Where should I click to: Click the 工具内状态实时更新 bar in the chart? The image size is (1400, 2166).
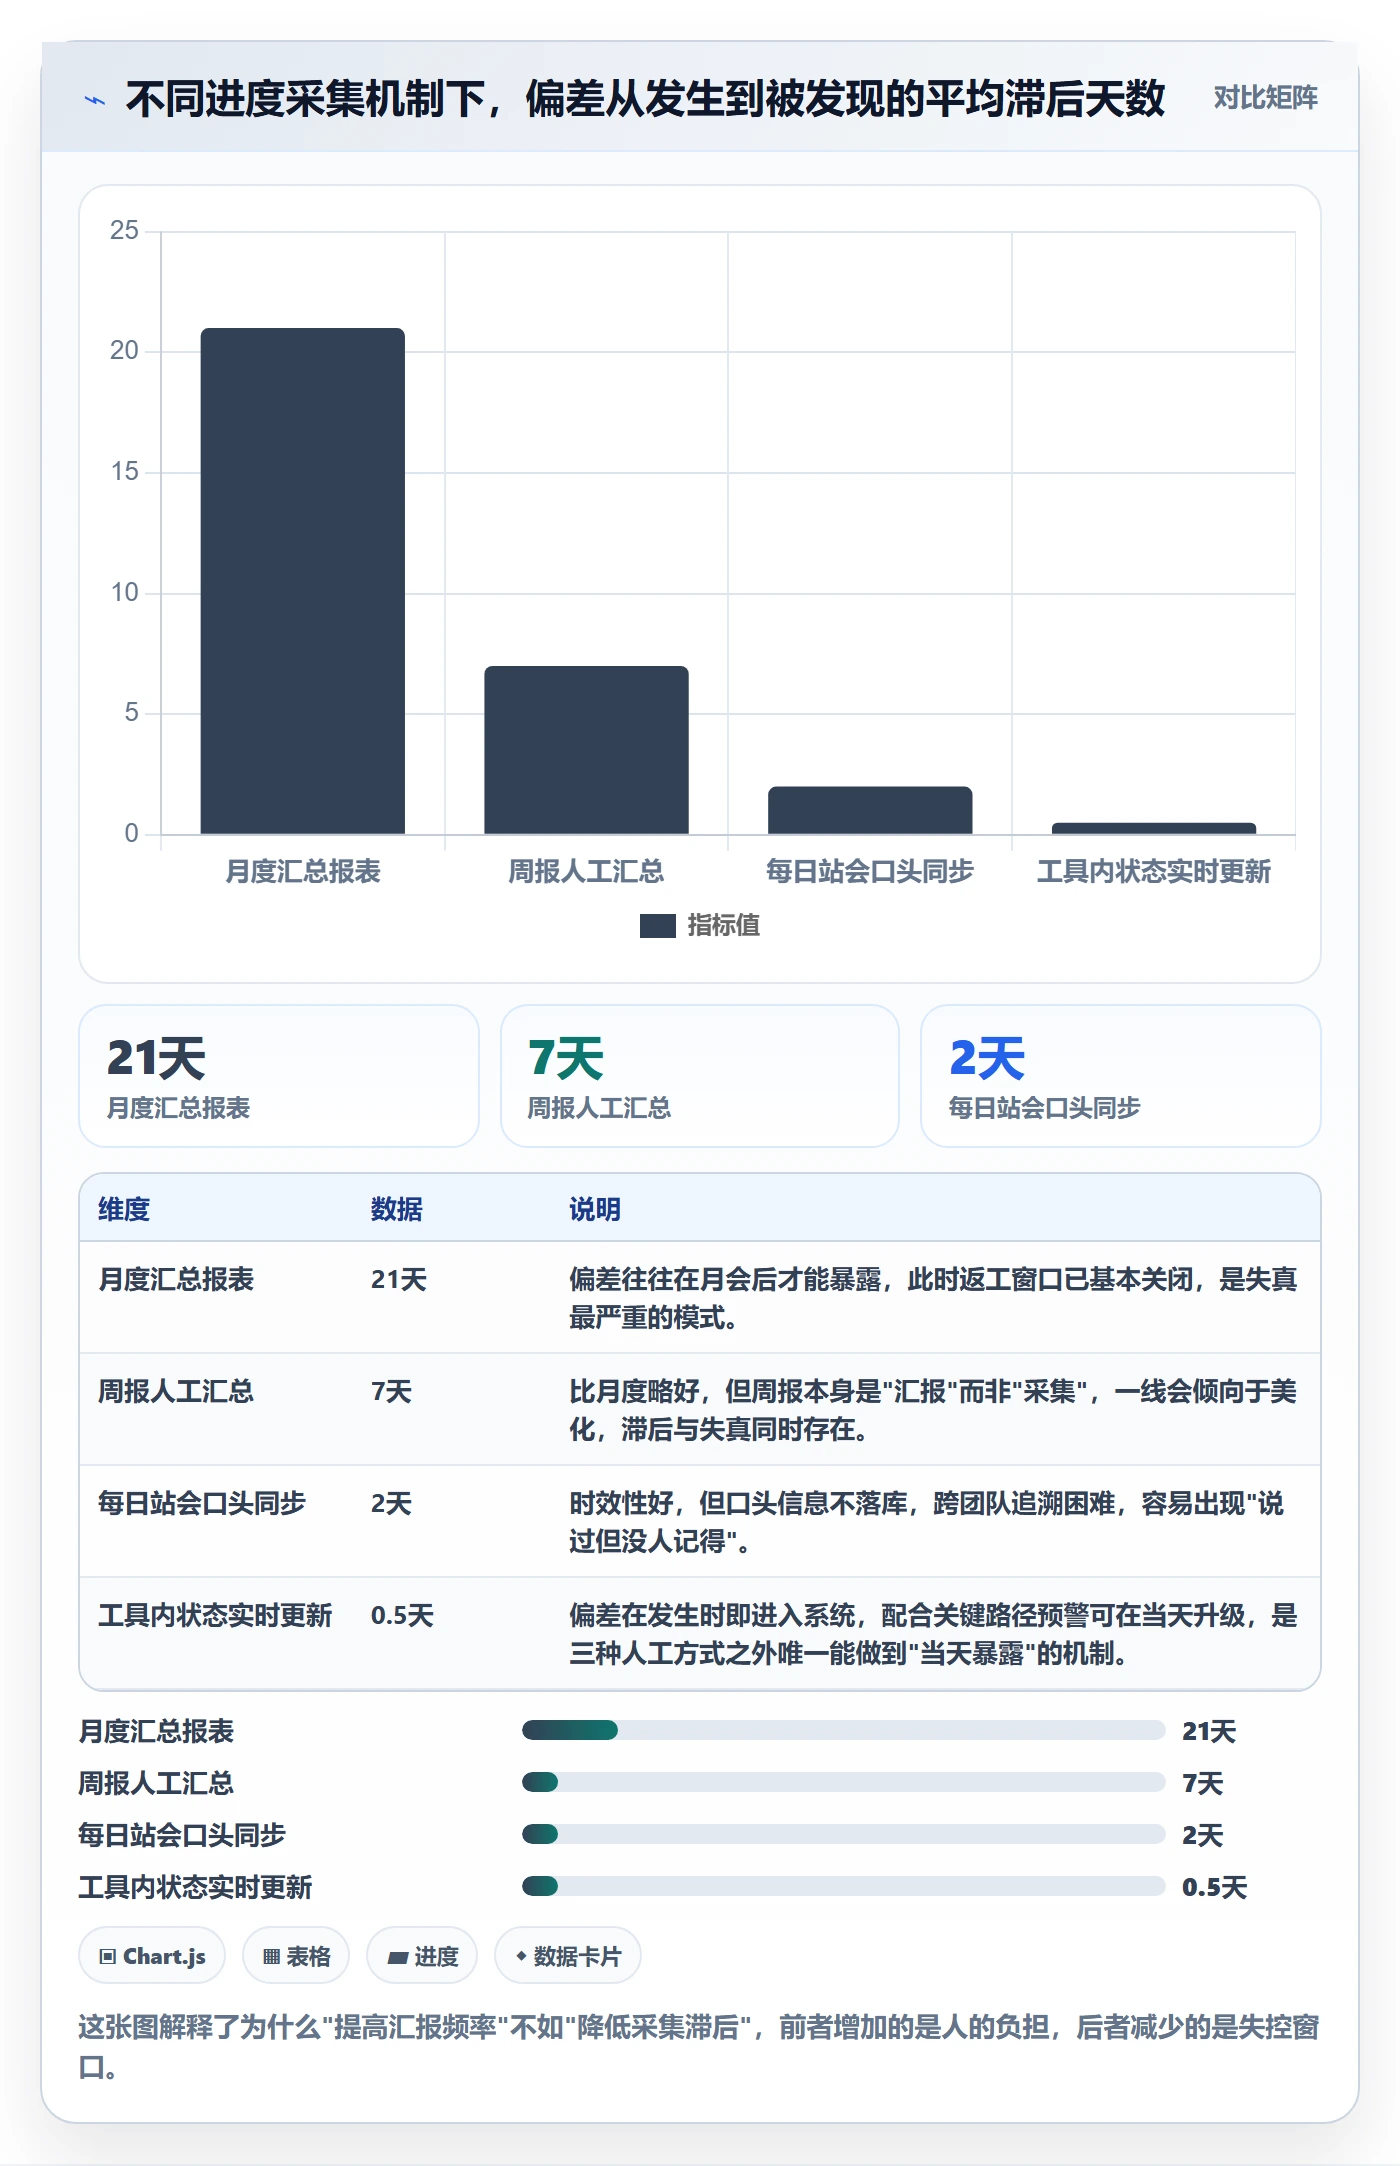click(x=1154, y=828)
